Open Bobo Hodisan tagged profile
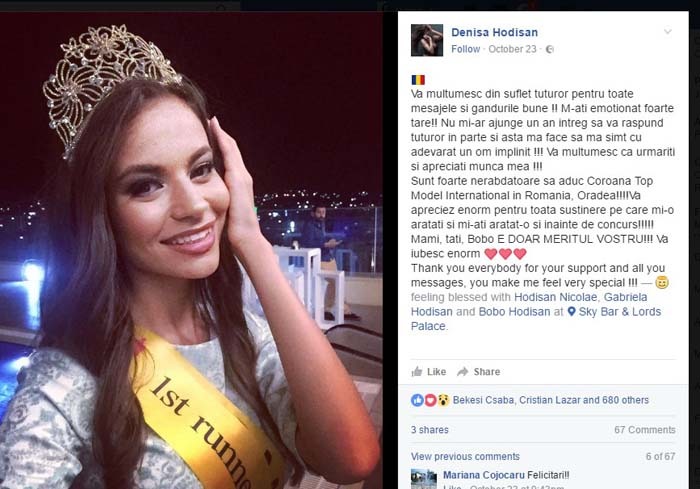Viewport: 700px width, 489px height. [514, 312]
